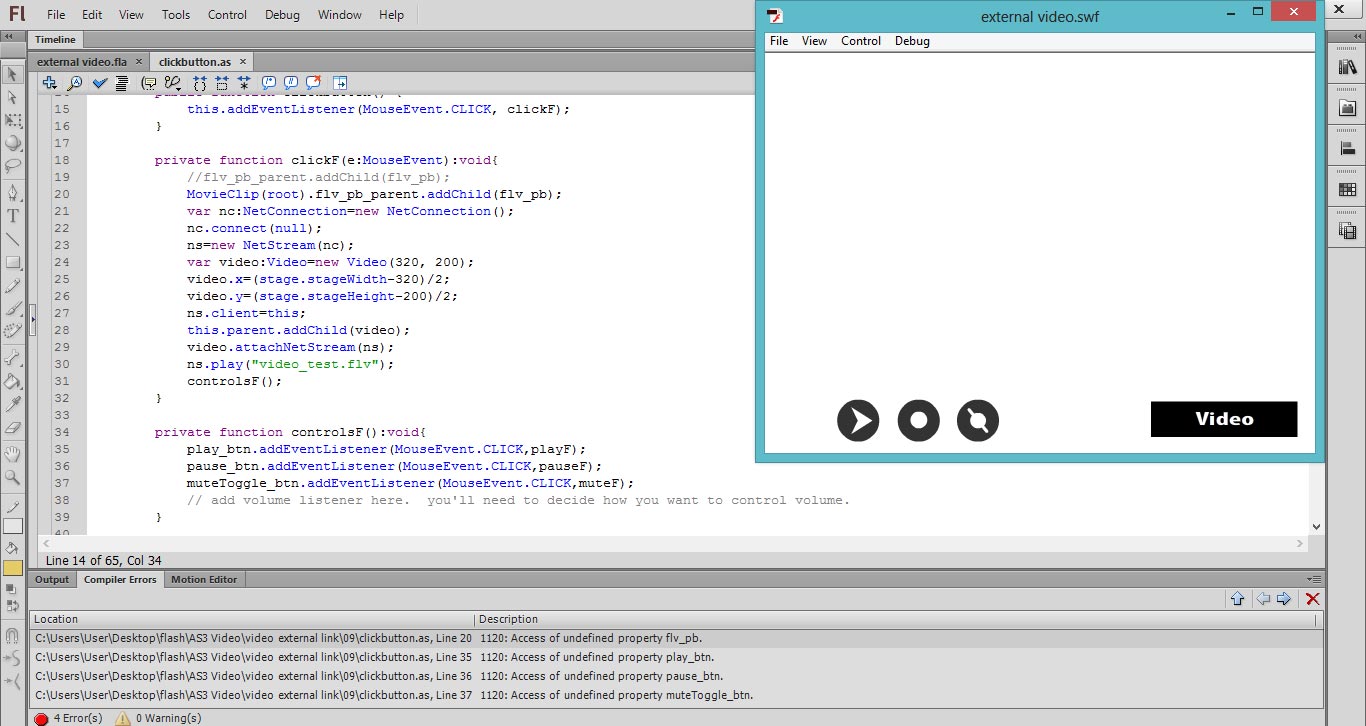Click the Apply Line Comment icon

[291, 83]
